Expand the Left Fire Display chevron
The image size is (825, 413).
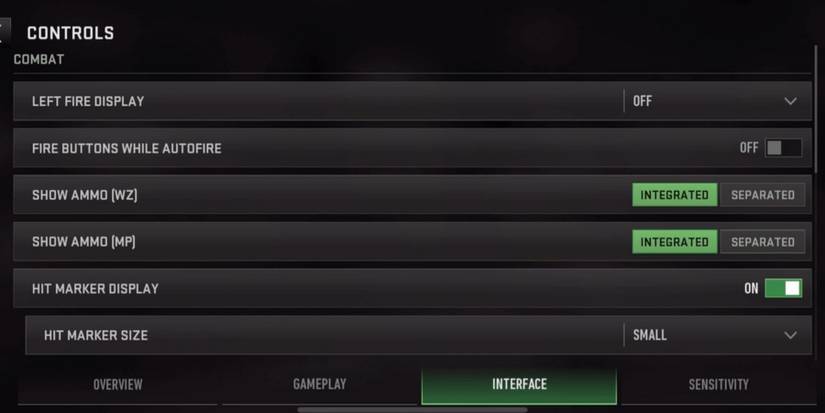tap(790, 101)
